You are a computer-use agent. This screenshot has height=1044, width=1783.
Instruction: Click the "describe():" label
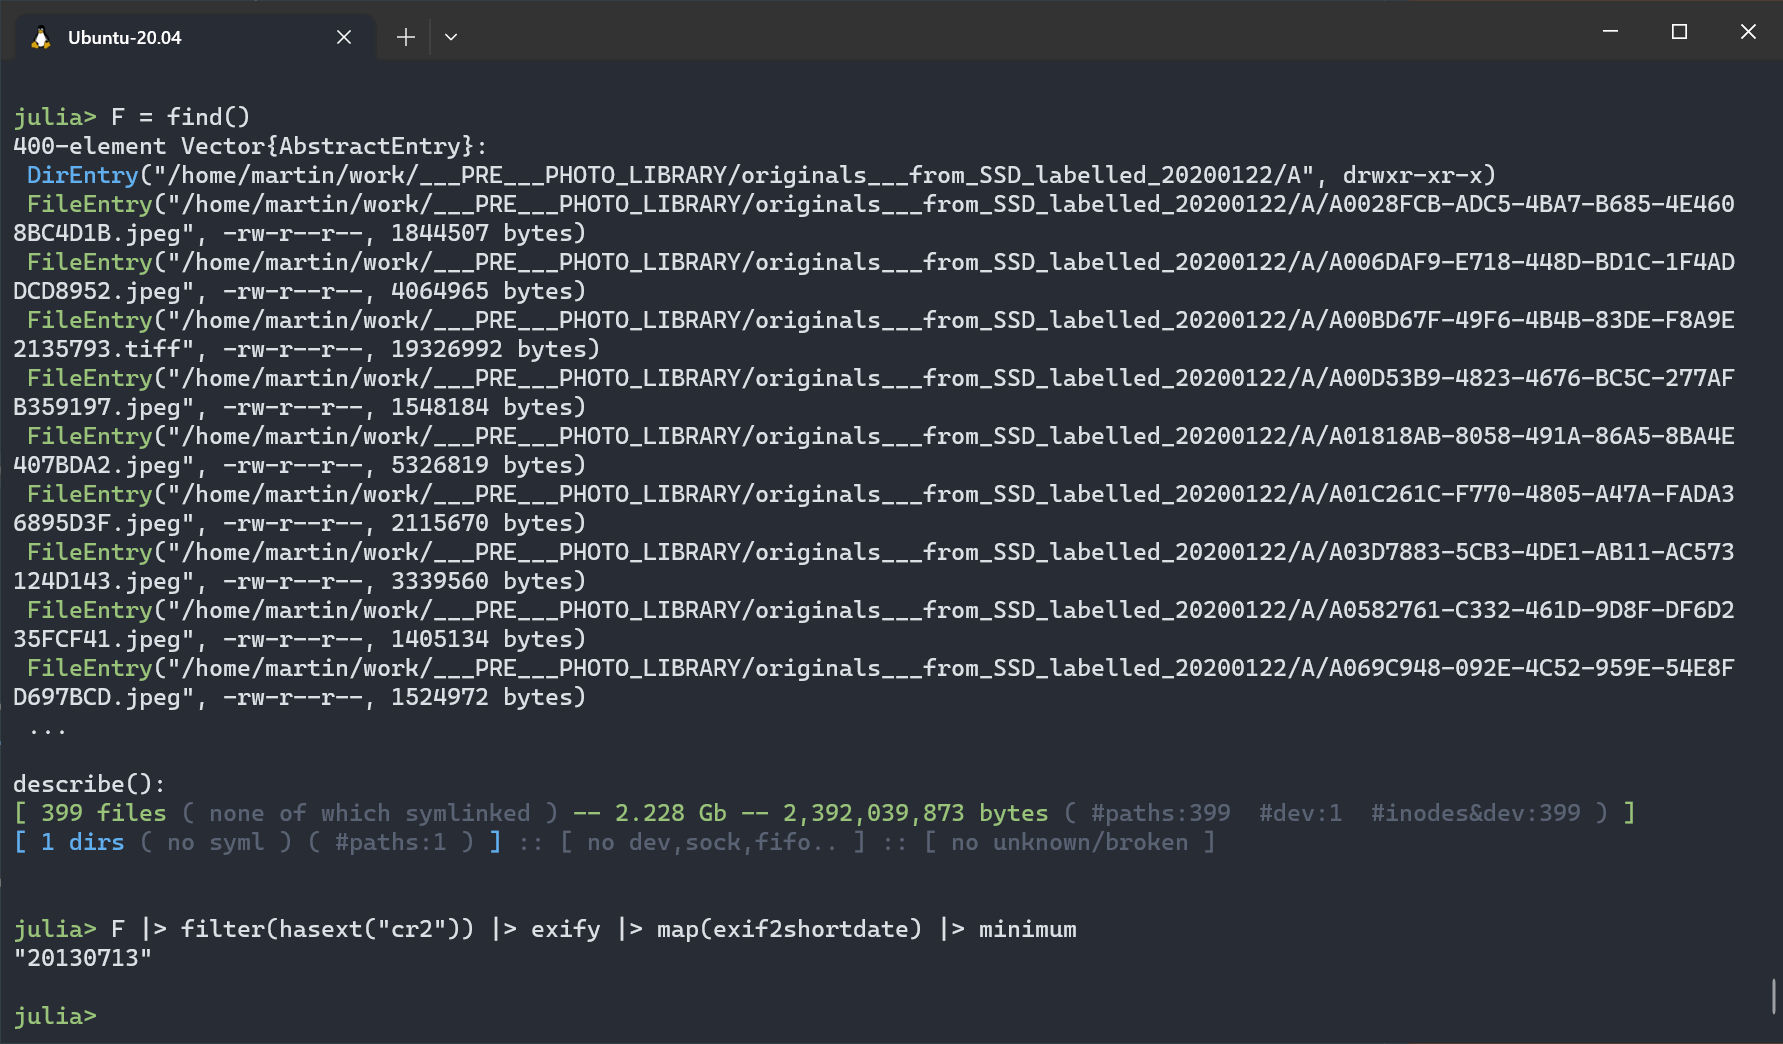point(89,784)
